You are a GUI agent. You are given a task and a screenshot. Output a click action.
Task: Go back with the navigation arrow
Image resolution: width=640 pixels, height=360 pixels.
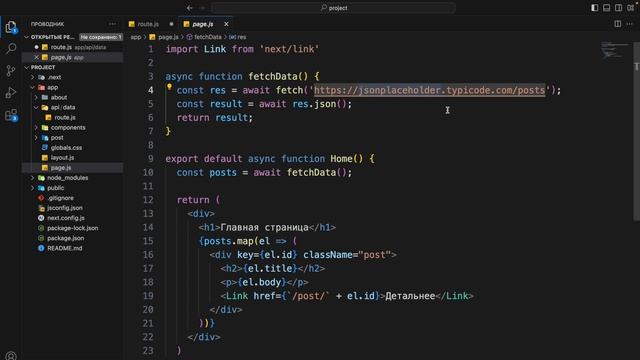point(189,8)
